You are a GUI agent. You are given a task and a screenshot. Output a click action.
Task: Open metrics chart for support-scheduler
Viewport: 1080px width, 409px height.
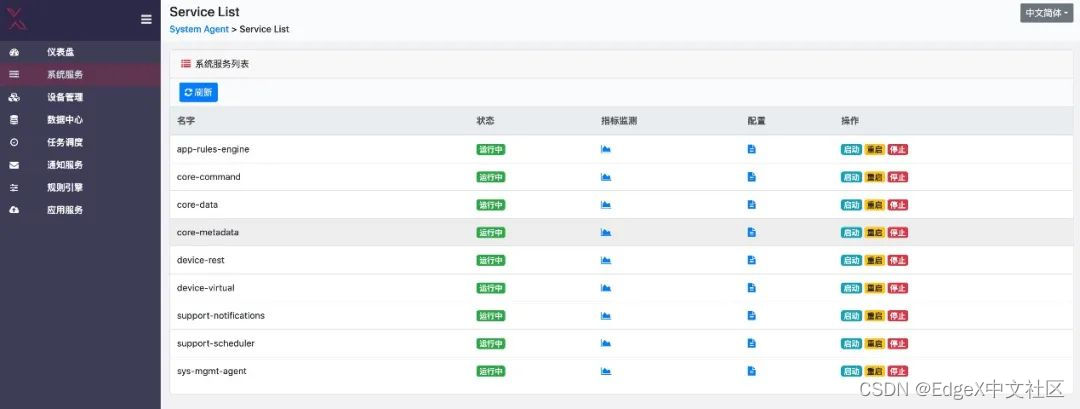[x=606, y=343]
